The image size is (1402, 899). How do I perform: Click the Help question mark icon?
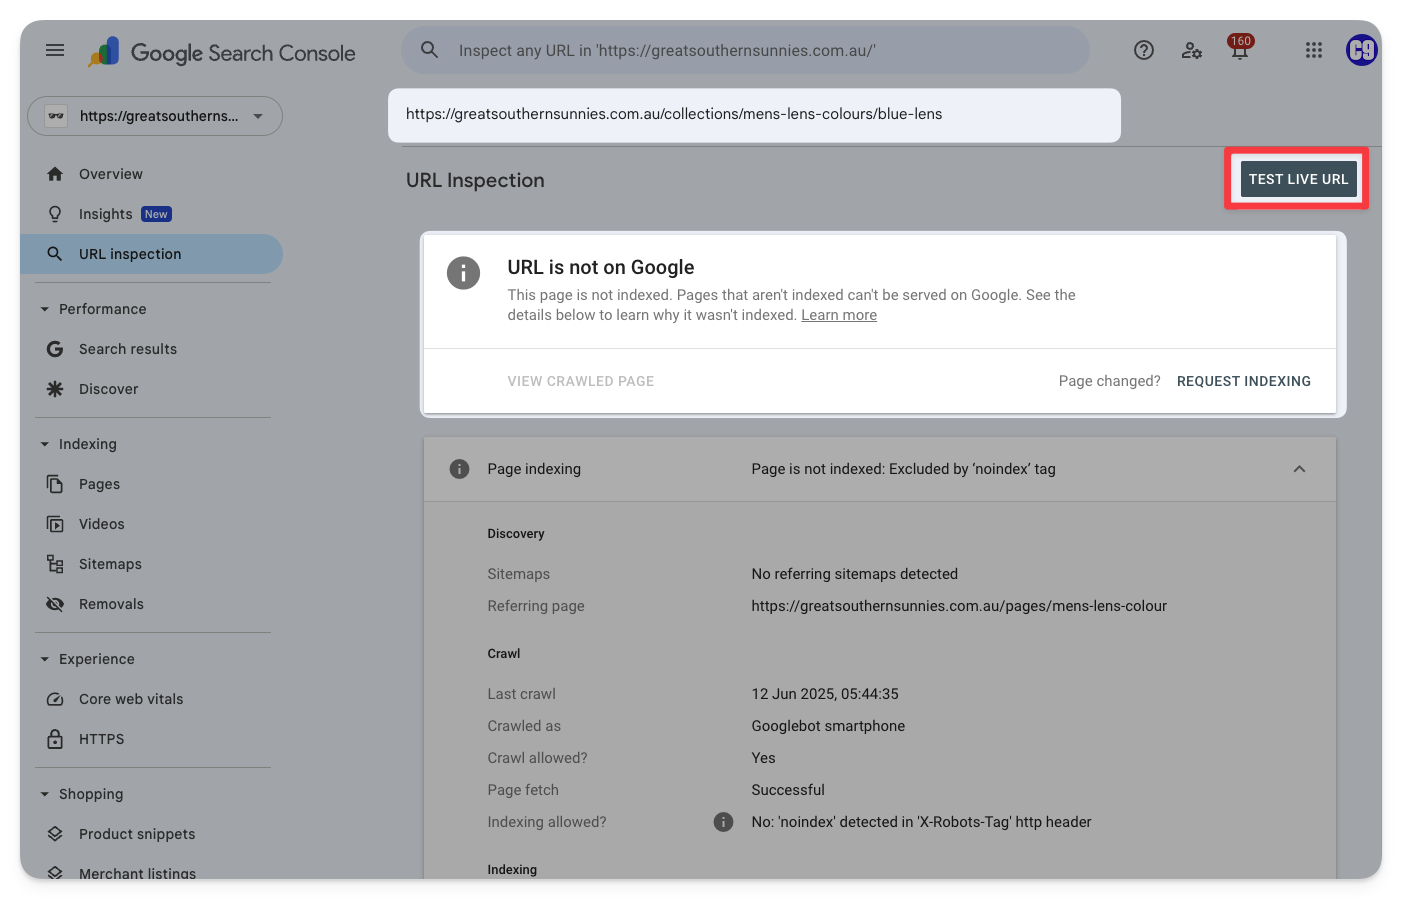click(1143, 50)
